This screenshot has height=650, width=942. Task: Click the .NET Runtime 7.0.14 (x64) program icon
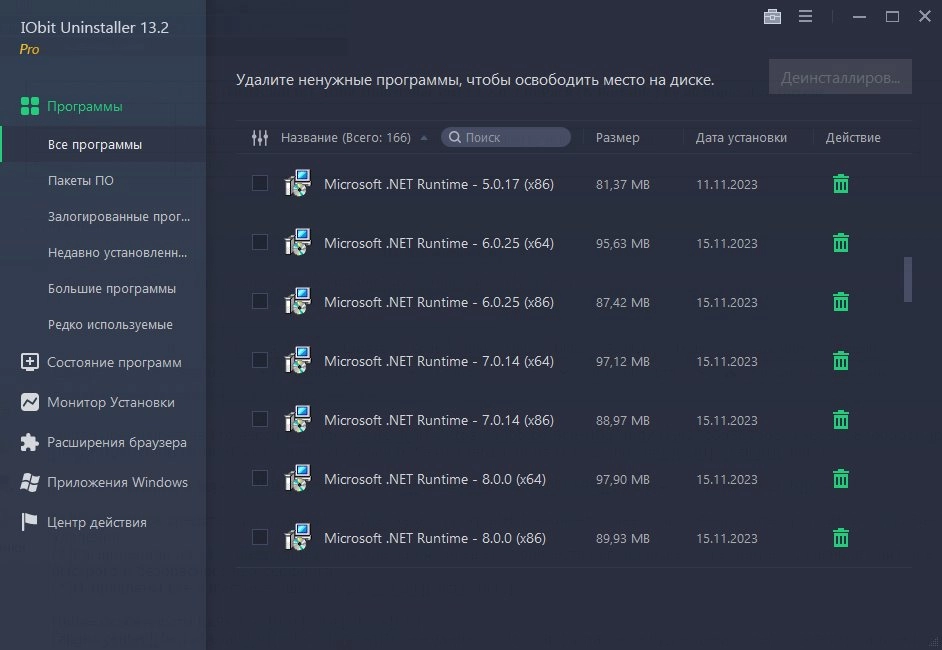(297, 361)
